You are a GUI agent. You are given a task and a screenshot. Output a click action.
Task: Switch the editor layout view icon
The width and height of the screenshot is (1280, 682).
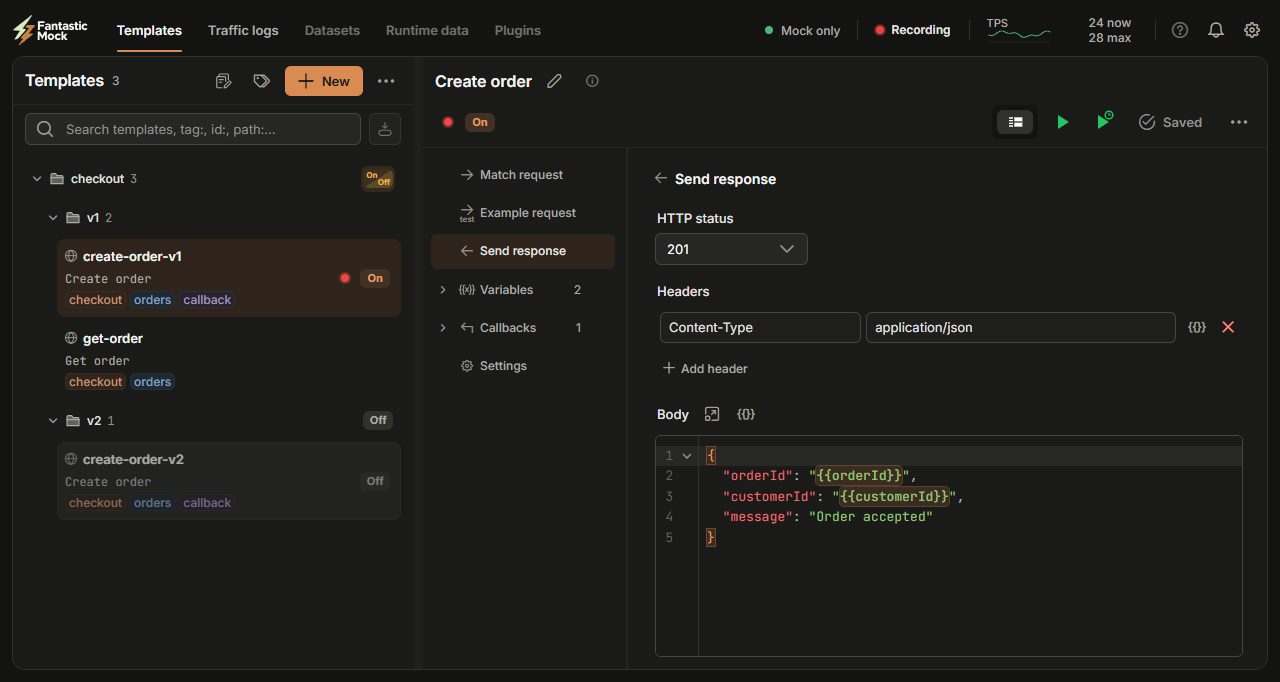click(x=1015, y=122)
